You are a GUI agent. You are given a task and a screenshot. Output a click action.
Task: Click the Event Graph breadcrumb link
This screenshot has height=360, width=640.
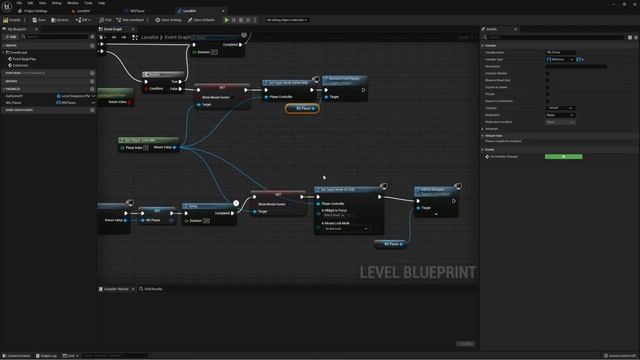pyautogui.click(x=178, y=37)
